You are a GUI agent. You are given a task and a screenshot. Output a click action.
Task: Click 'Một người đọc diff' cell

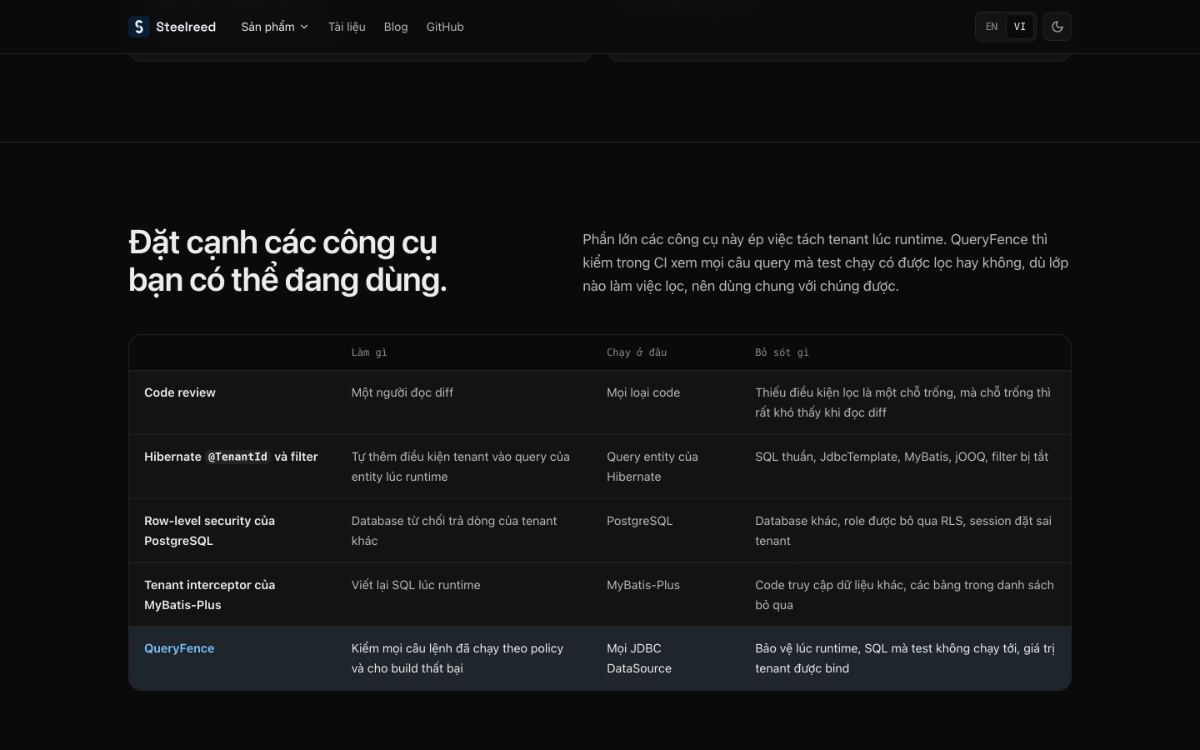pyautogui.click(x=402, y=393)
